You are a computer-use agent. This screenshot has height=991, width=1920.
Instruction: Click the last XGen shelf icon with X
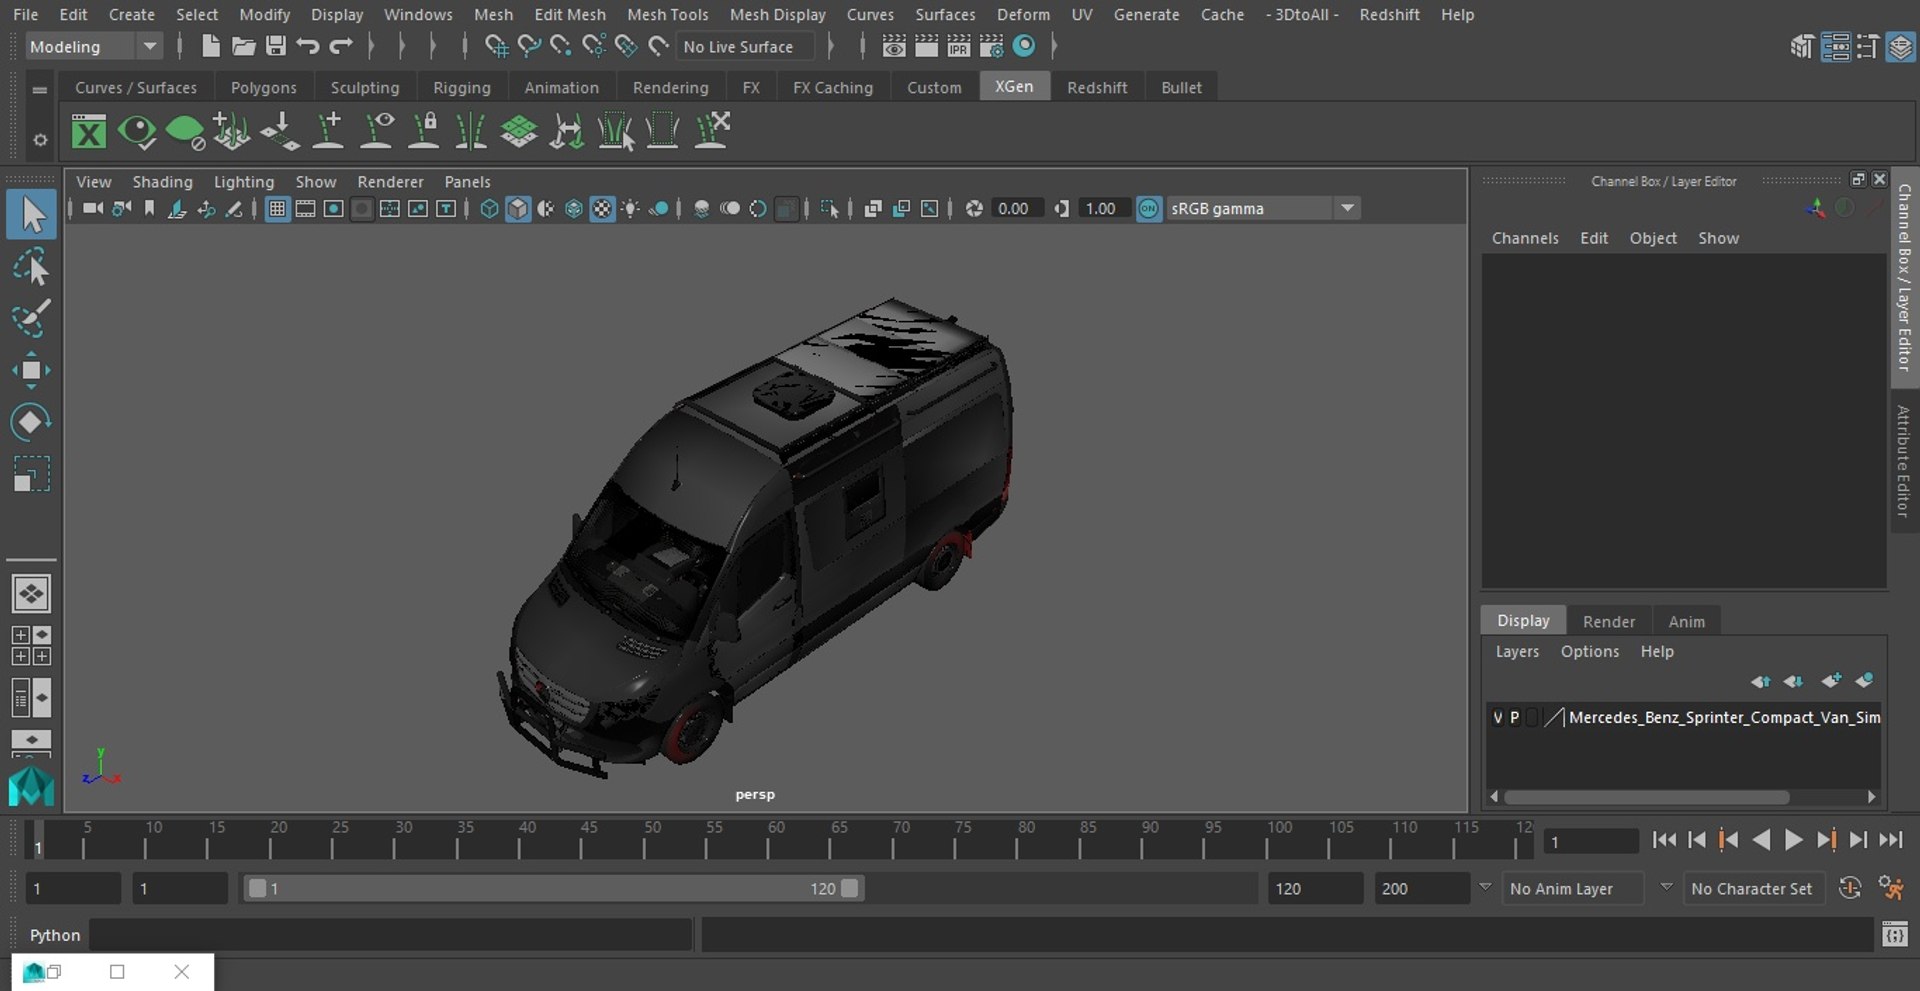coord(712,131)
